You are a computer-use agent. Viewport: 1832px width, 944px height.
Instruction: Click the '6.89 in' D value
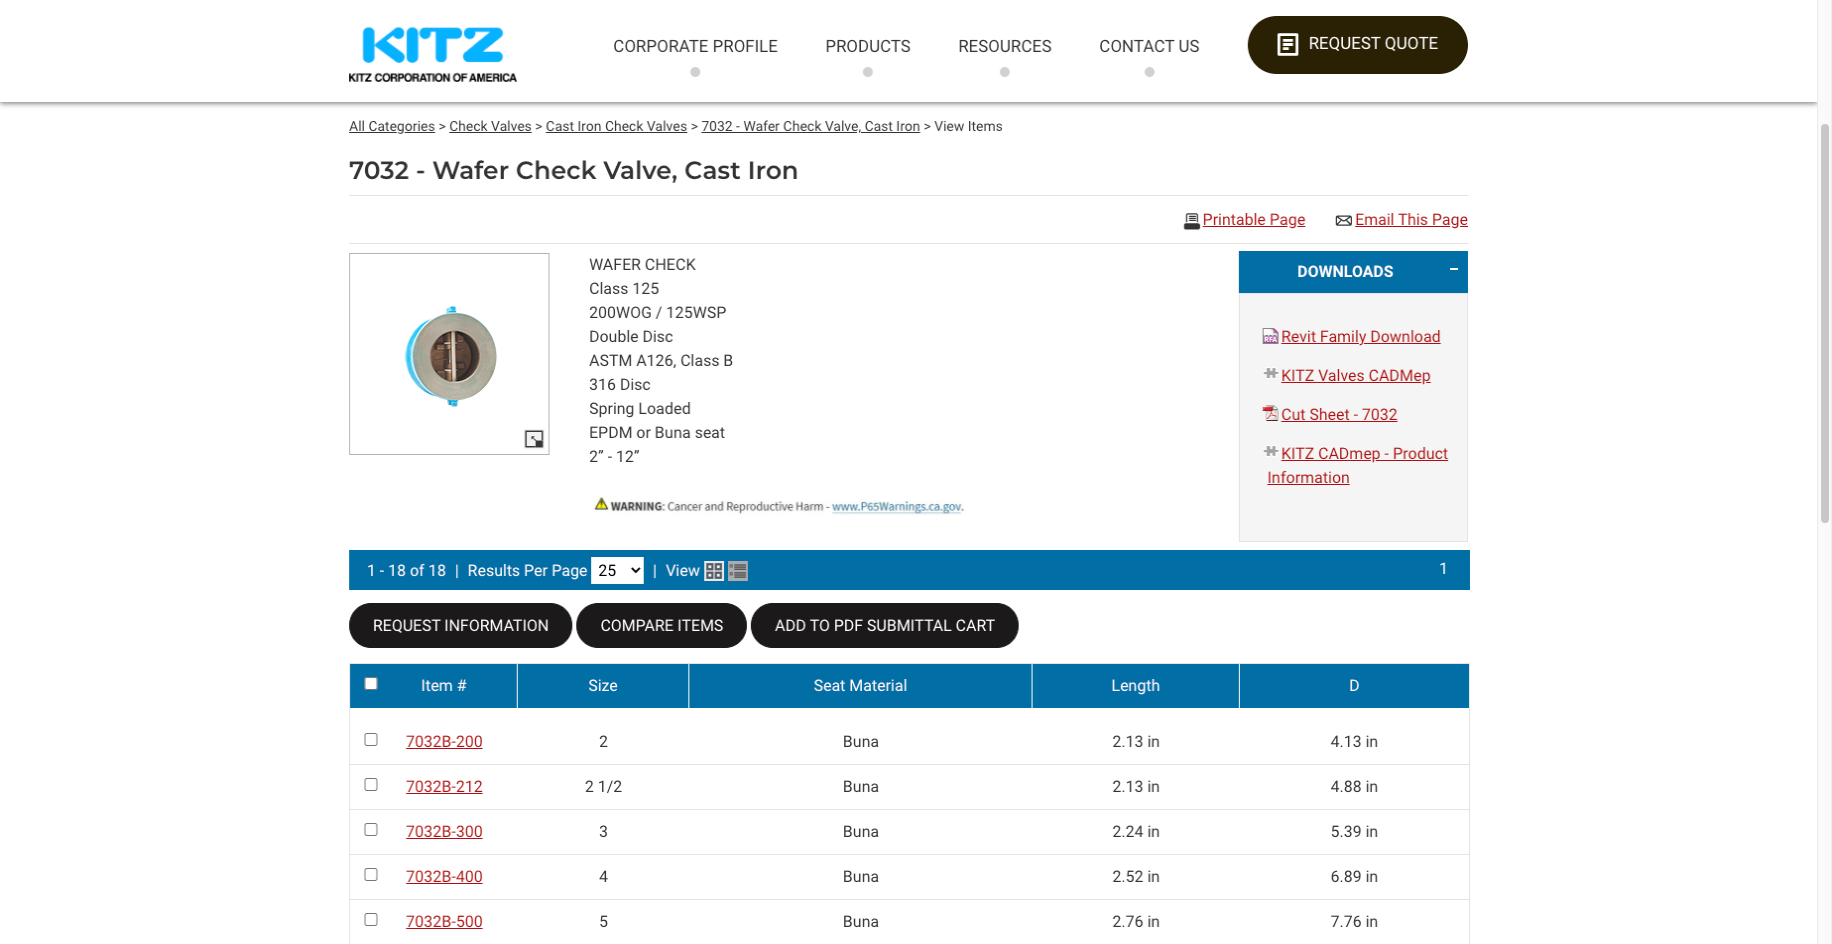click(x=1354, y=877)
